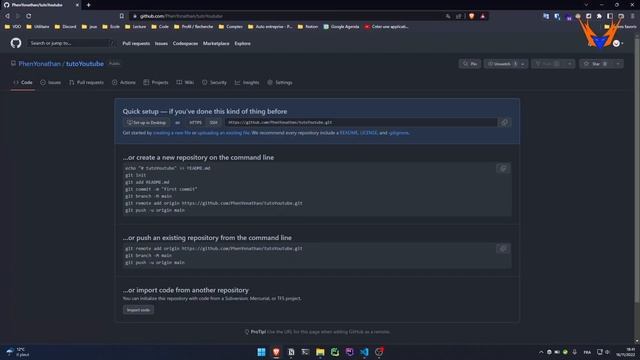Expand the Star lists dropdown arrow

click(x=618, y=64)
